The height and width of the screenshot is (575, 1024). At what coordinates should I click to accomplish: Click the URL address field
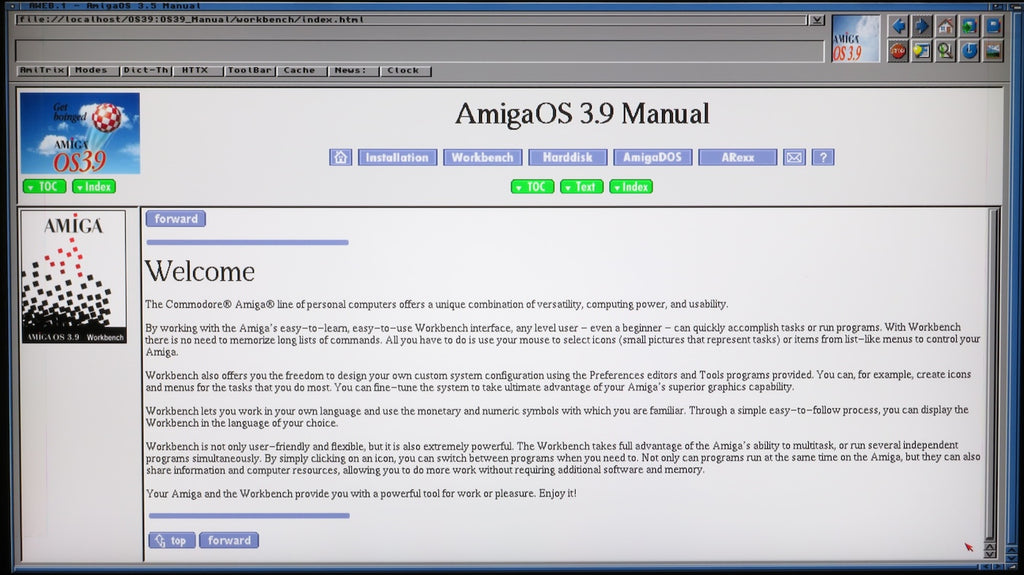point(410,20)
